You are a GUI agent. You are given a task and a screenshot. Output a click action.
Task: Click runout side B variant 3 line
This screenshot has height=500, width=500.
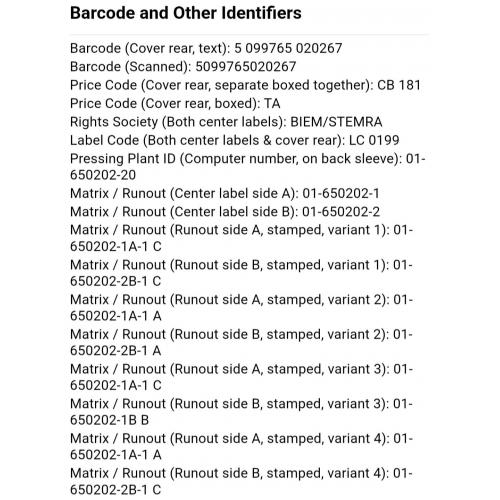coord(242,412)
